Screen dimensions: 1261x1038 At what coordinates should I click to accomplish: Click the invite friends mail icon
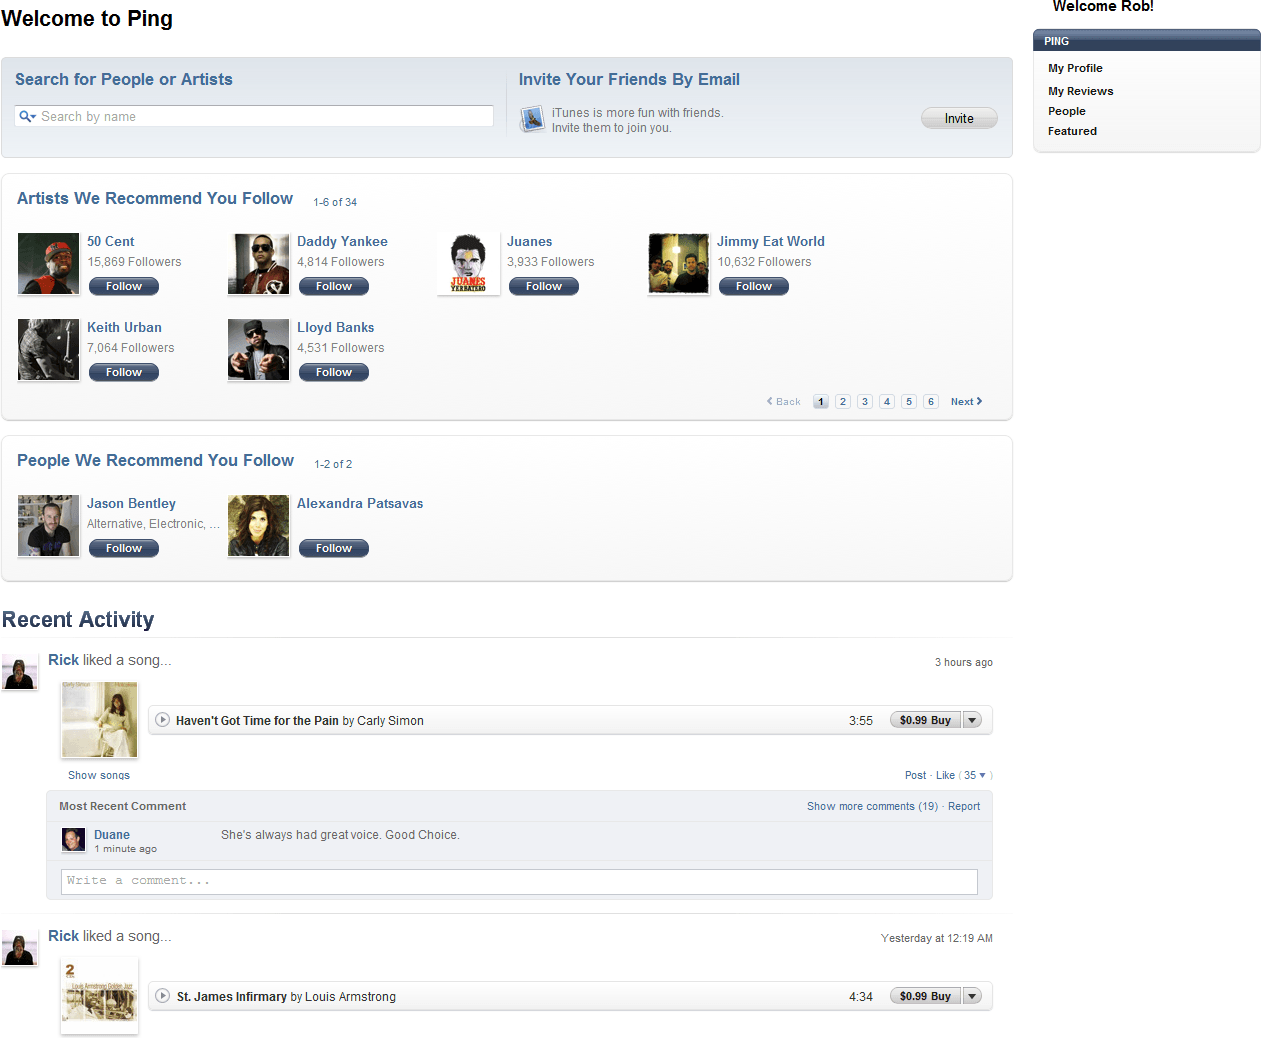tap(532, 119)
